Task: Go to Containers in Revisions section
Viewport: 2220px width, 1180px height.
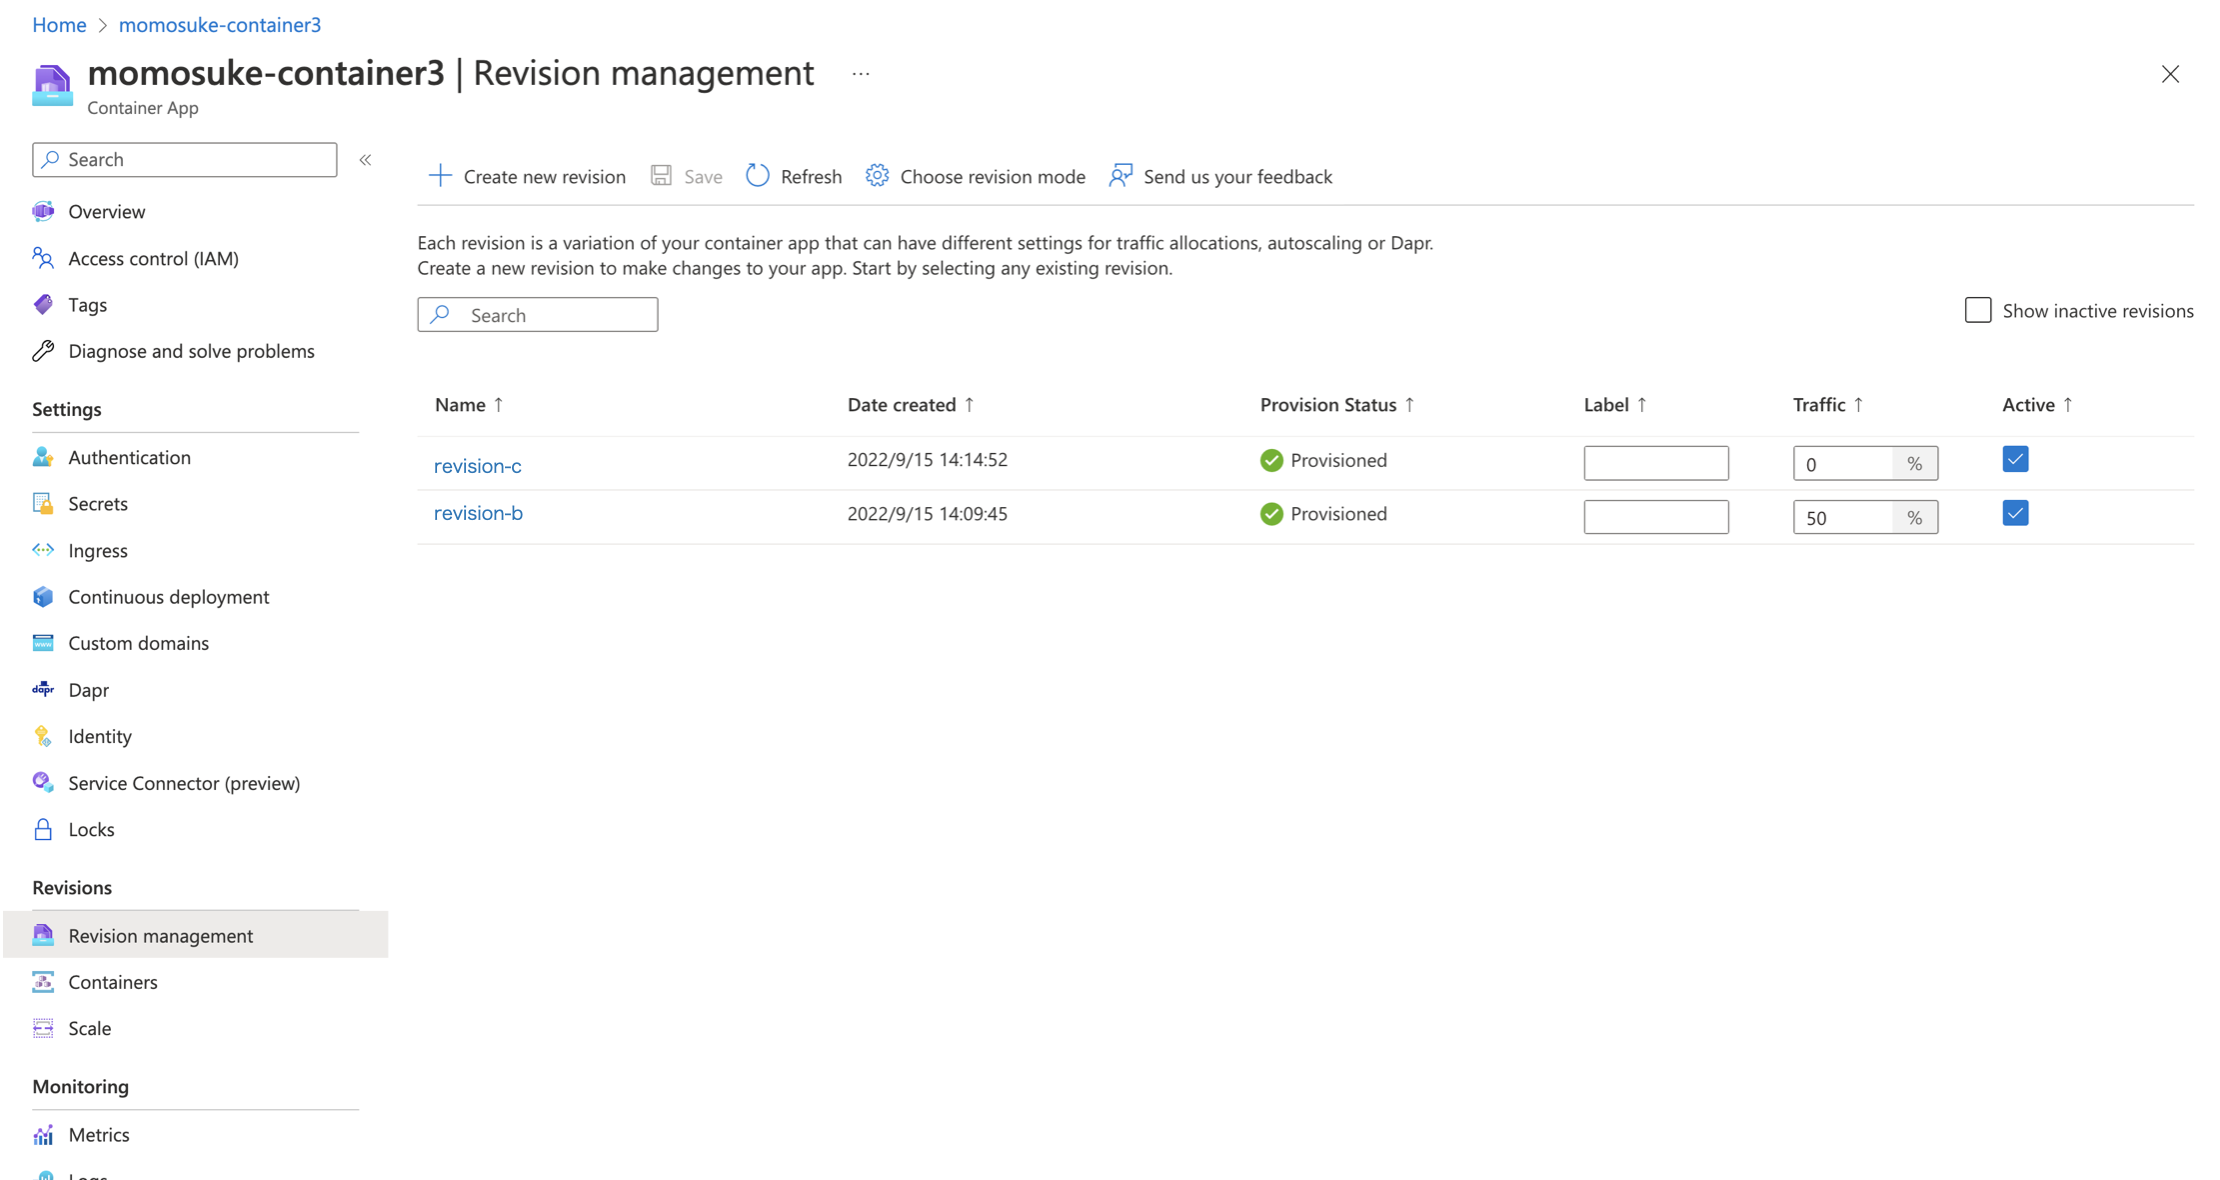Action: (x=113, y=982)
